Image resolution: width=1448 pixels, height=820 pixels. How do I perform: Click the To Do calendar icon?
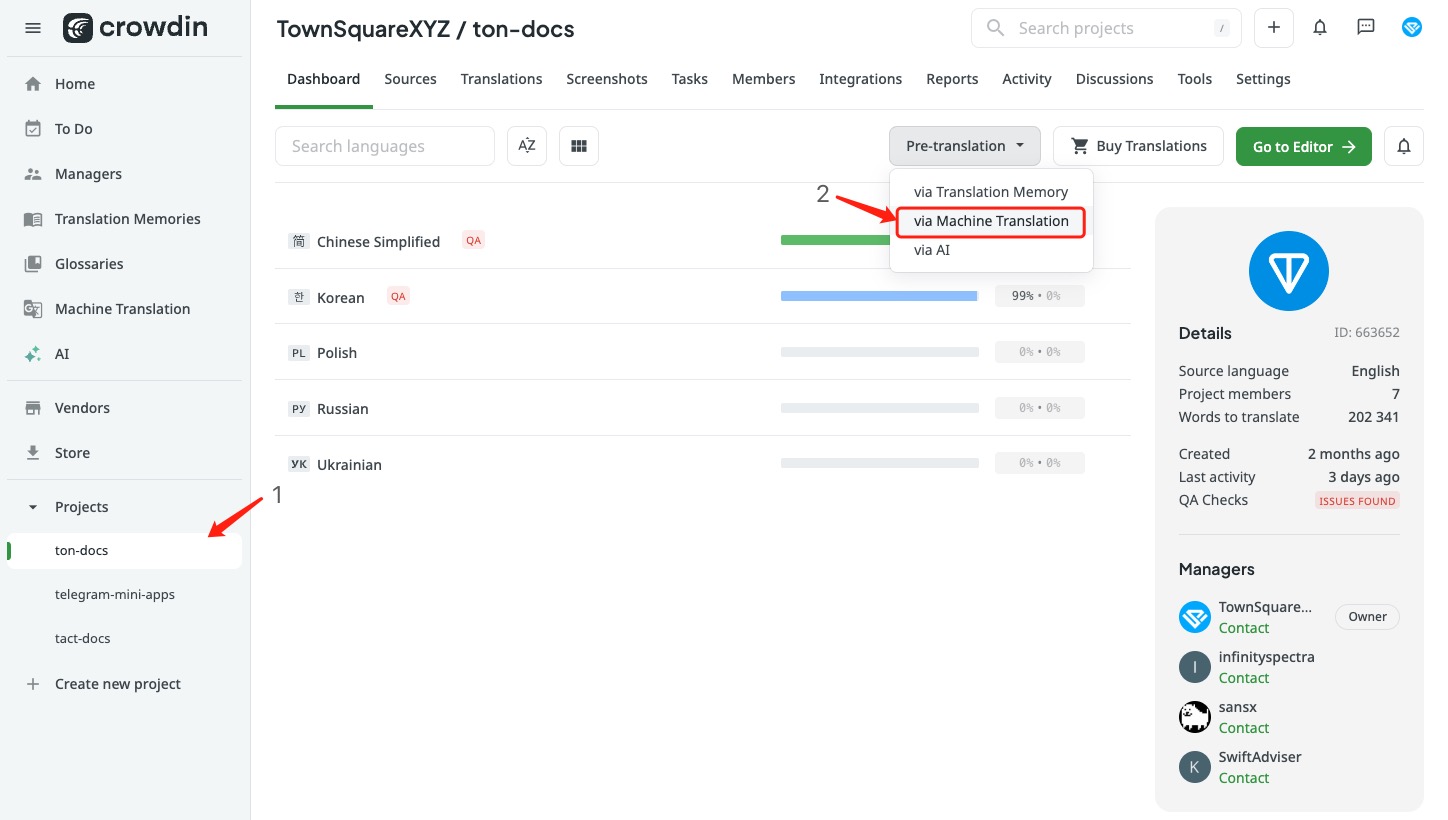click(x=33, y=129)
